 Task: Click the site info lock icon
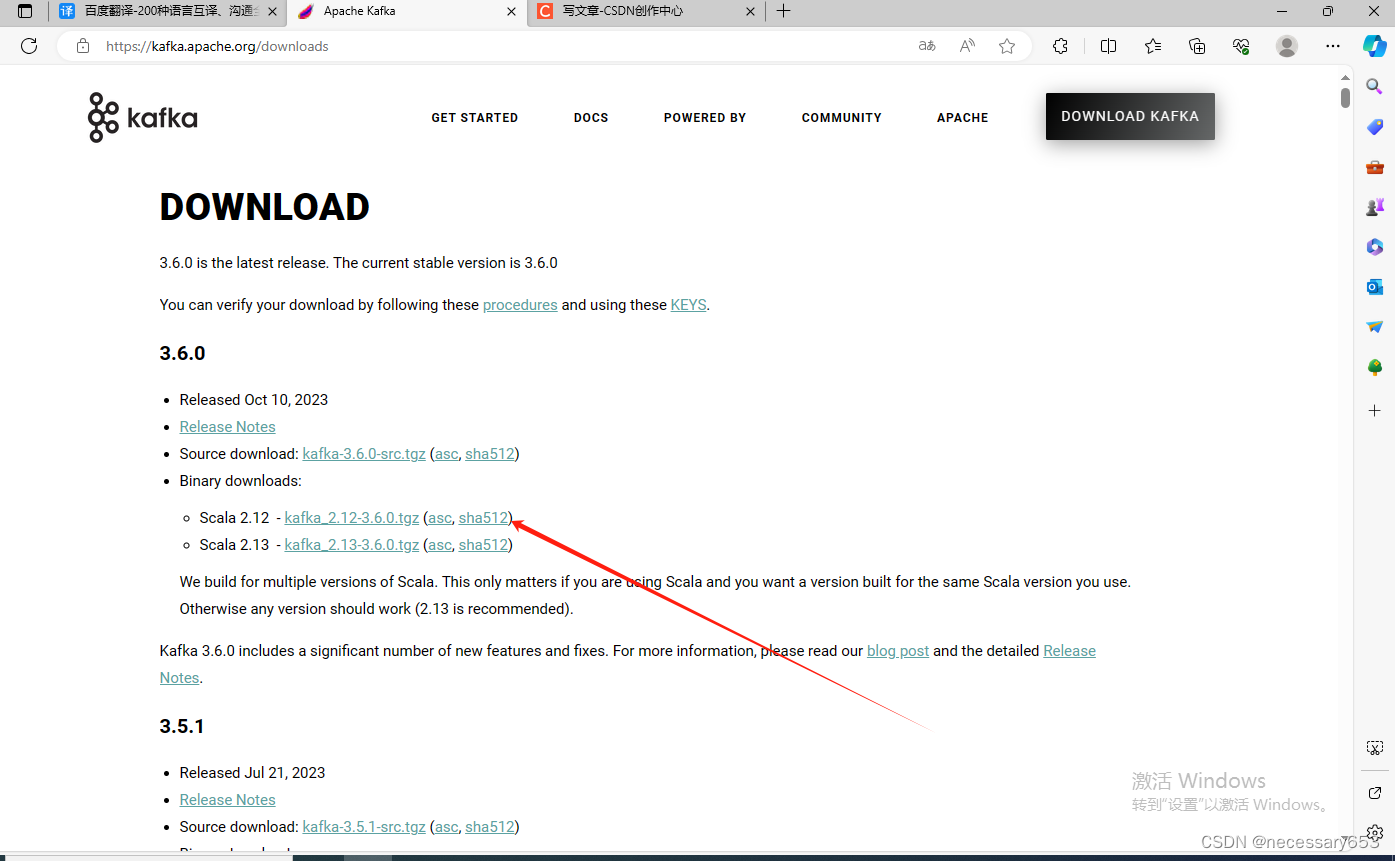click(x=83, y=46)
